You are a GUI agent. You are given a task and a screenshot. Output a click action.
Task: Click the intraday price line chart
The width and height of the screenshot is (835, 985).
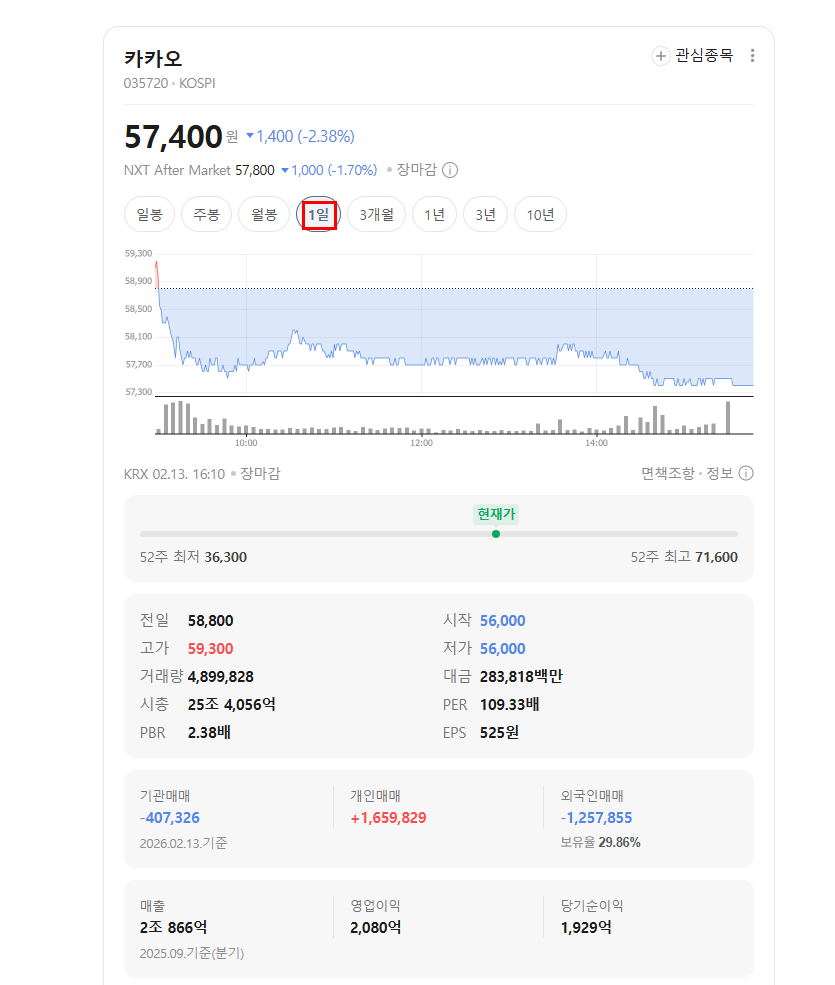tap(454, 324)
